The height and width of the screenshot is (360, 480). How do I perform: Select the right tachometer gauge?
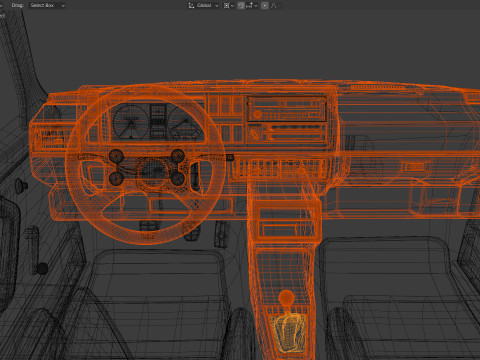185,122
